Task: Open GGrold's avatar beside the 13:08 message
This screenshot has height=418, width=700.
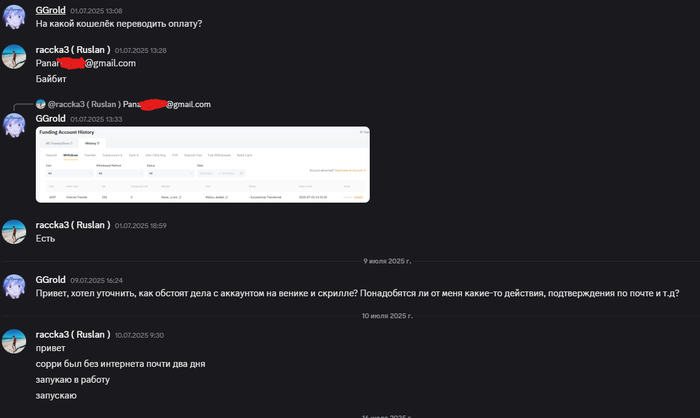Action: (x=14, y=17)
